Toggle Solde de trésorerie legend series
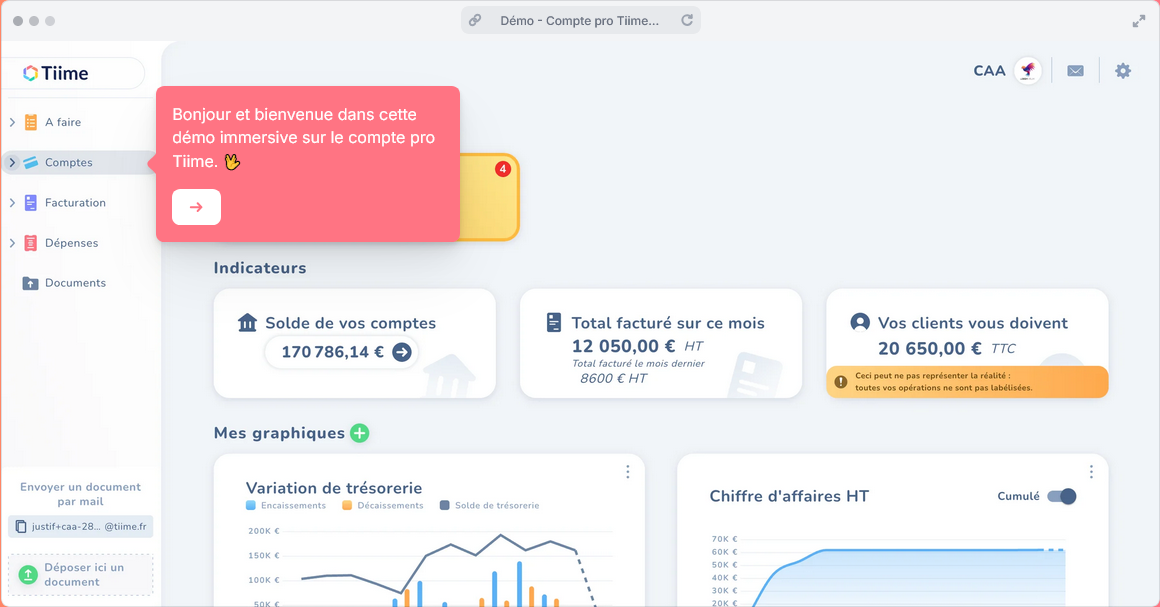The width and height of the screenshot is (1160, 607). coord(489,506)
